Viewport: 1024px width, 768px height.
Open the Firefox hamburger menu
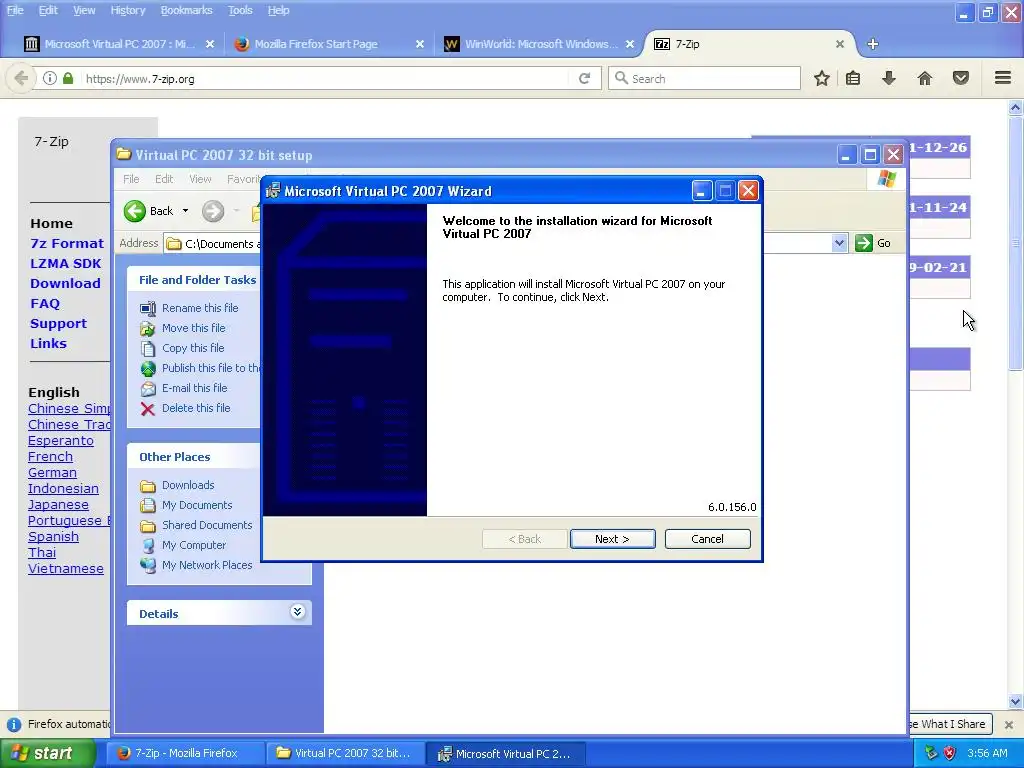1003,78
